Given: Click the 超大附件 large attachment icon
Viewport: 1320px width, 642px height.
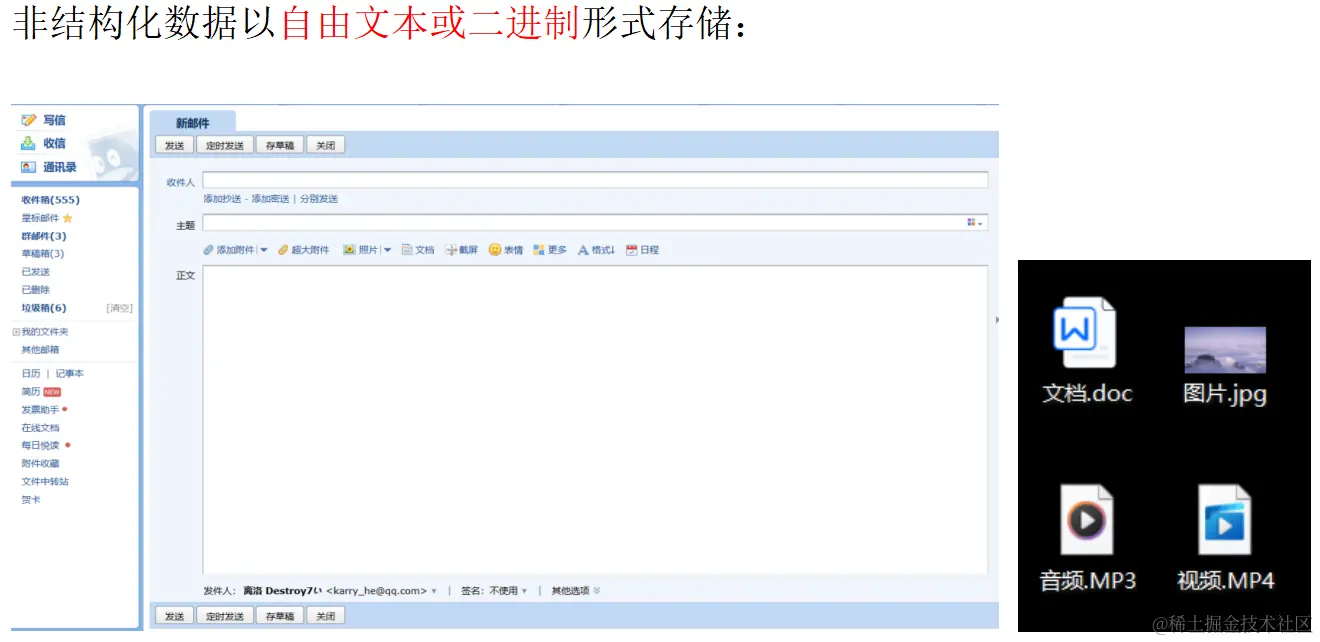Looking at the screenshot, I should pyautogui.click(x=283, y=250).
